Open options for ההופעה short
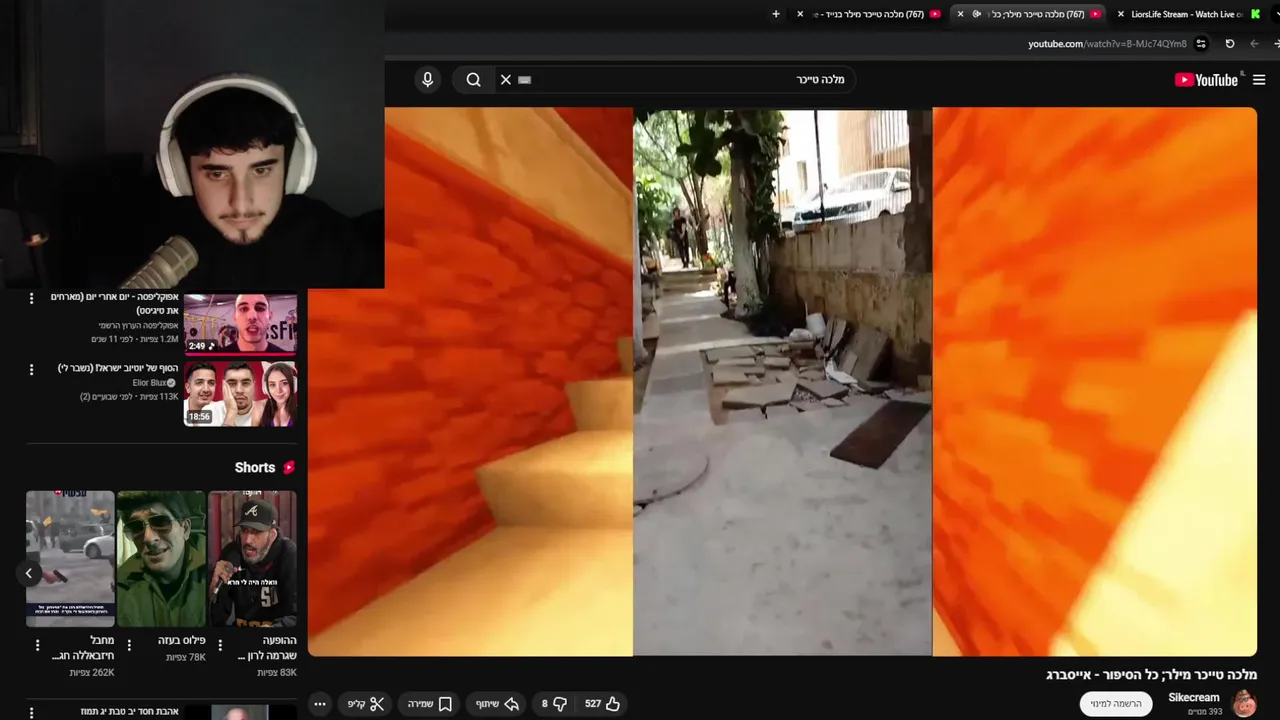Image resolution: width=1280 pixels, height=720 pixels. [220, 645]
